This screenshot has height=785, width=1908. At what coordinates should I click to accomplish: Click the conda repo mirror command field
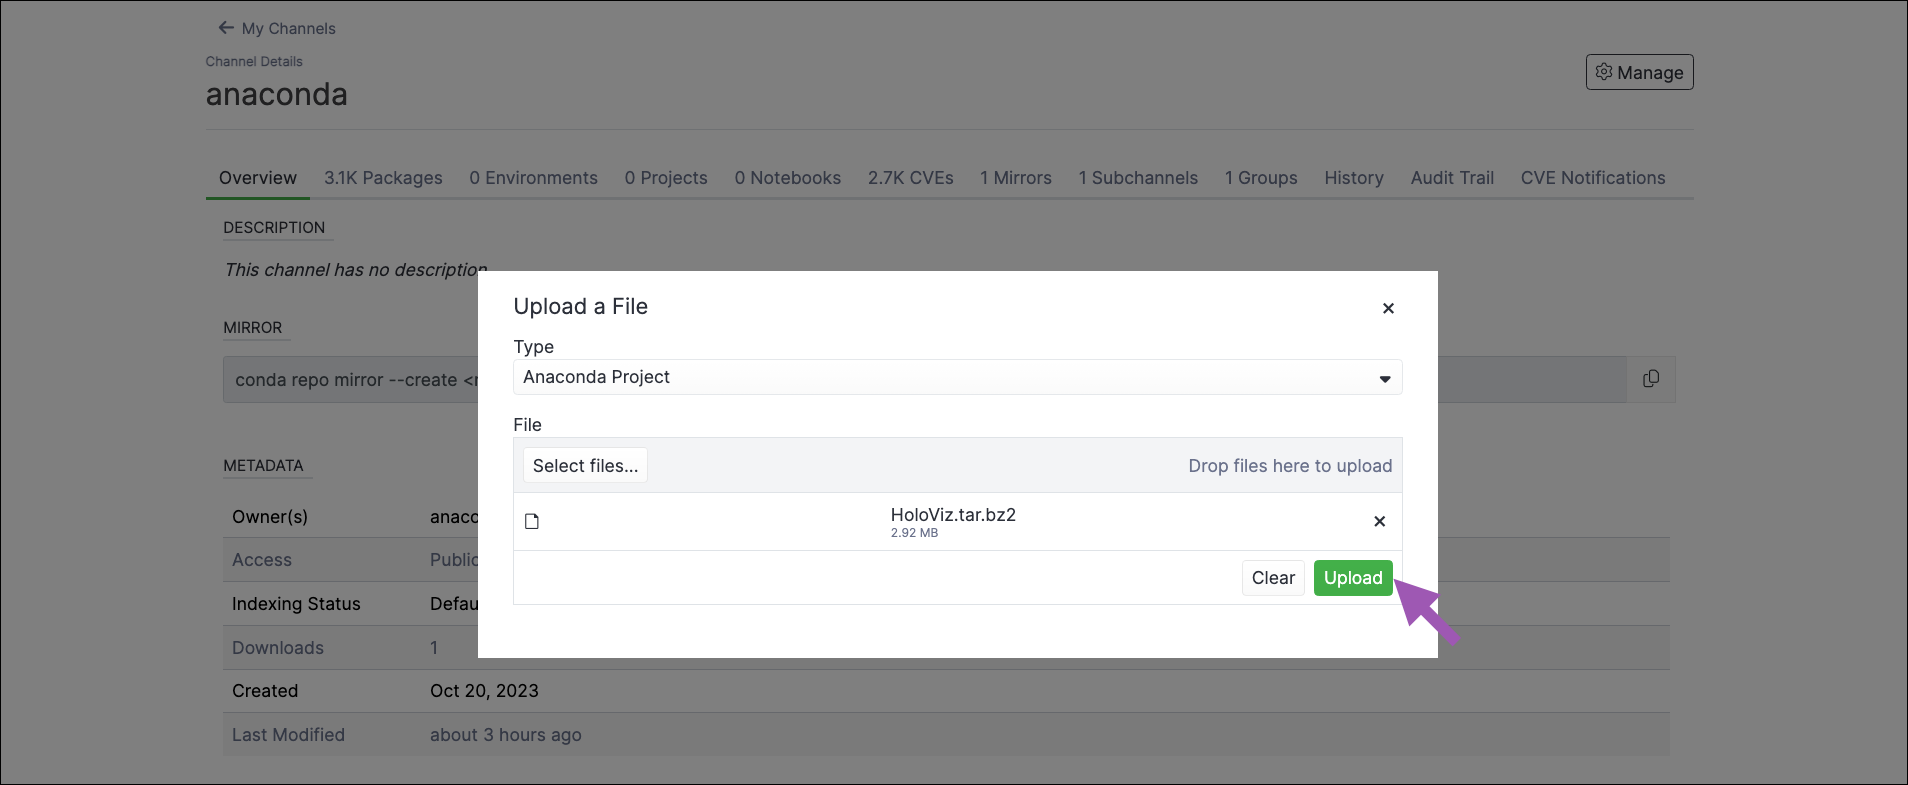coord(925,380)
